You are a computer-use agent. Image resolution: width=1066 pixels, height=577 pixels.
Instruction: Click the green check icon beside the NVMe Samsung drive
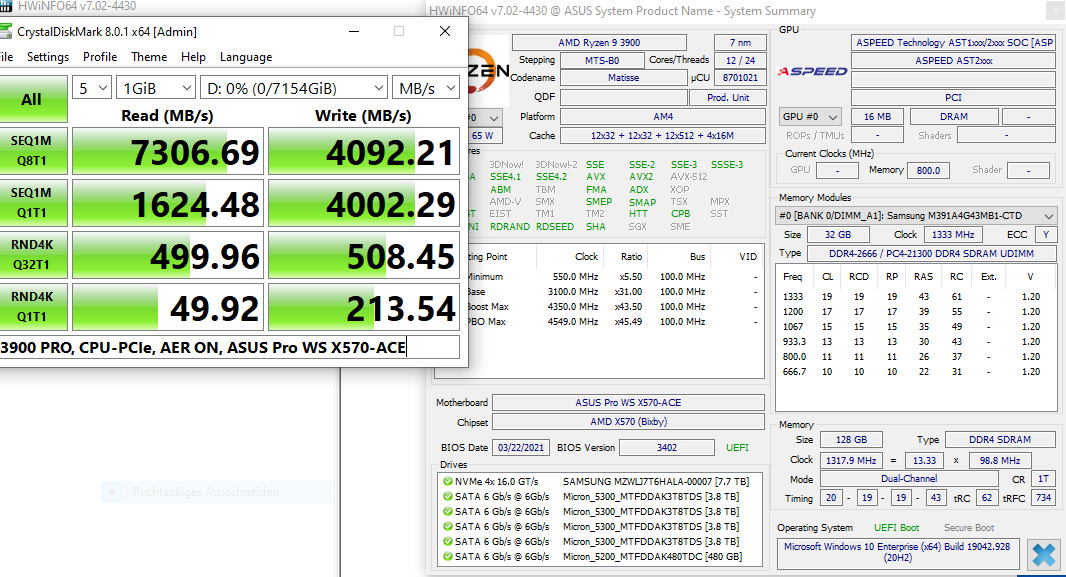pos(447,481)
